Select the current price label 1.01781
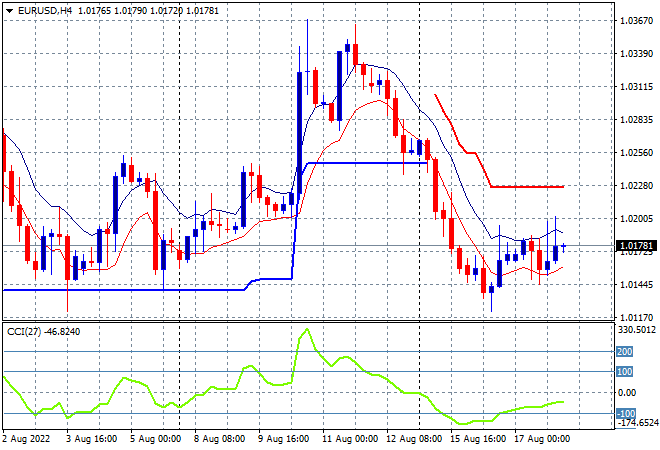 click(636, 245)
